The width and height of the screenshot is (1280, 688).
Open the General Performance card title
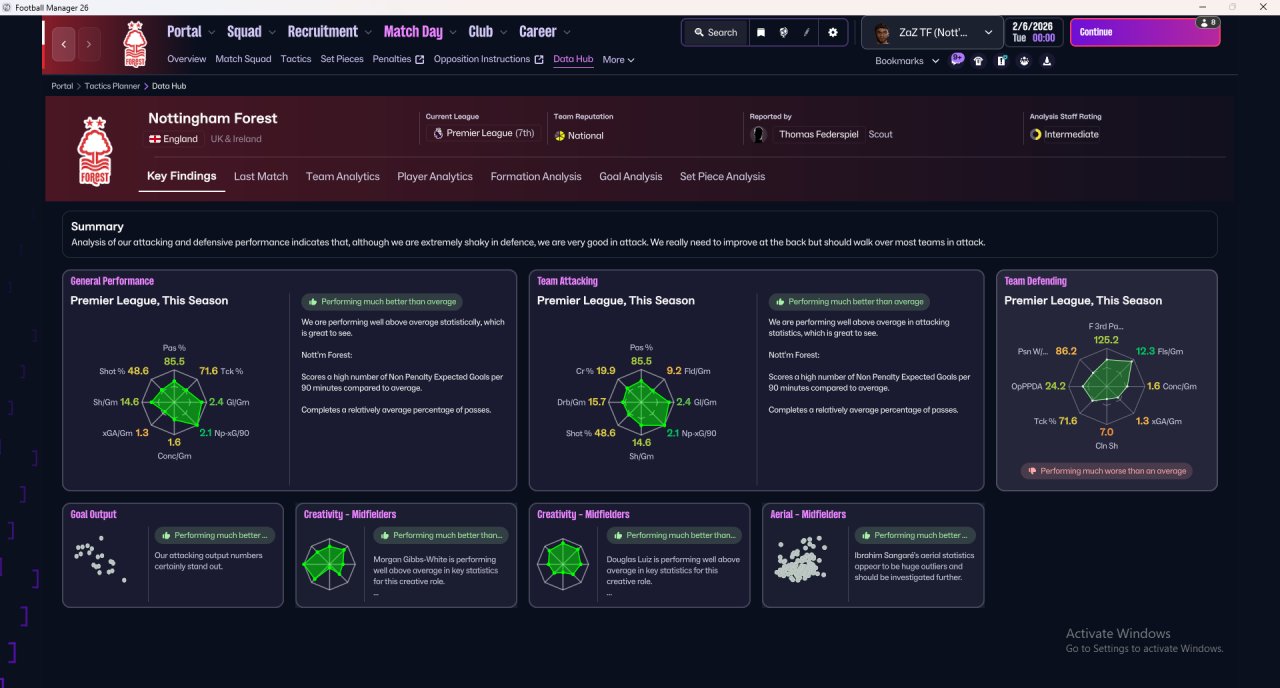[112, 281]
